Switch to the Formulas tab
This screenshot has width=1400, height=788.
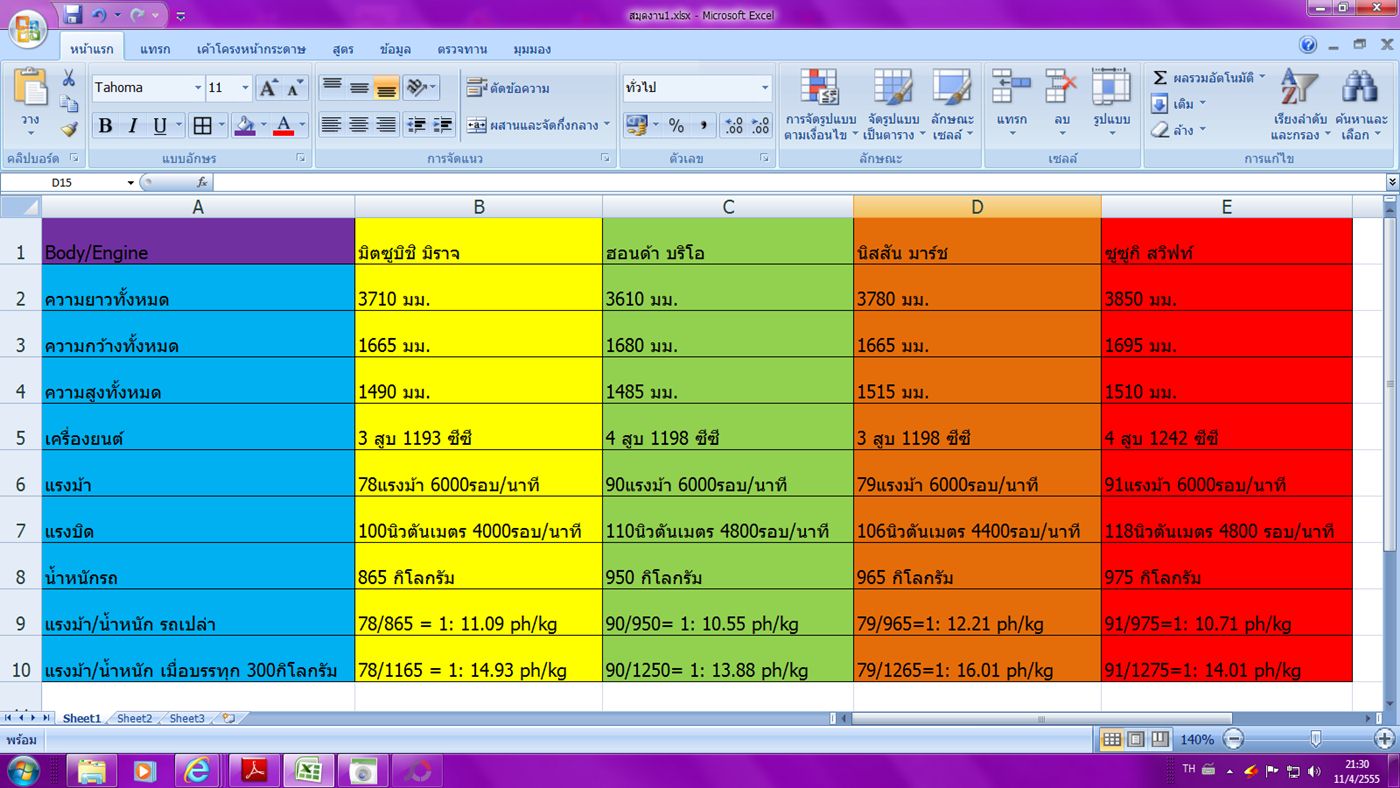[x=343, y=49]
